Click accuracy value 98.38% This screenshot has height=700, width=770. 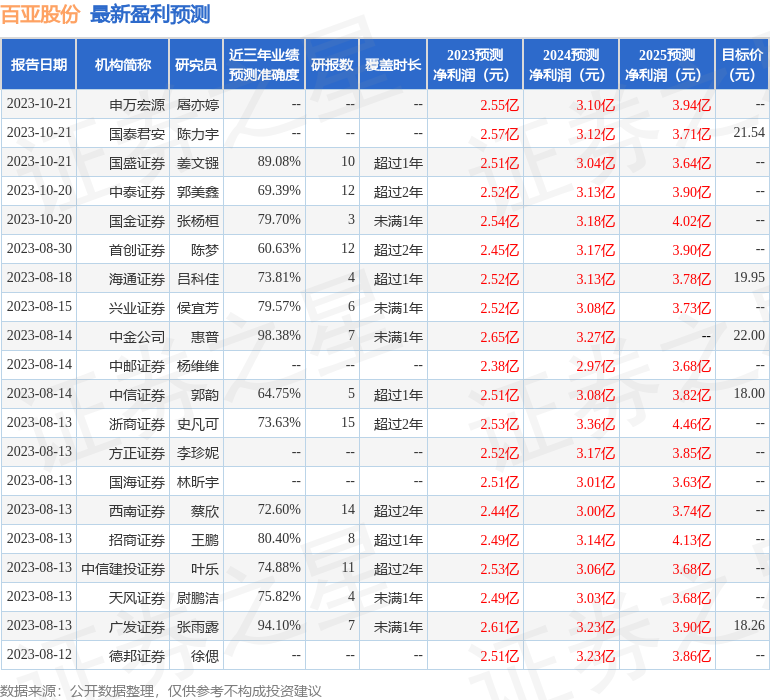coord(279,336)
